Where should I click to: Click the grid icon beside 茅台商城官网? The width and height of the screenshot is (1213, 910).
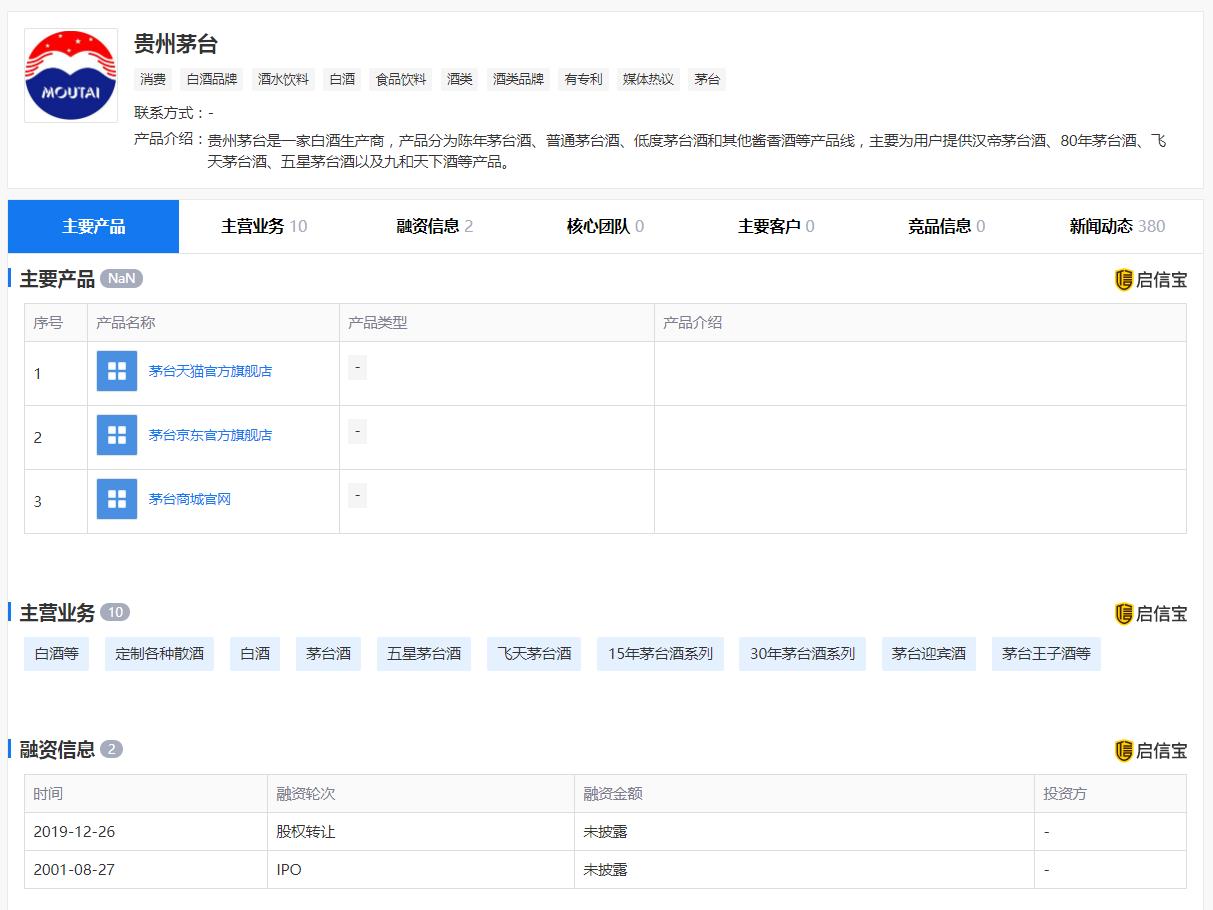pos(117,499)
